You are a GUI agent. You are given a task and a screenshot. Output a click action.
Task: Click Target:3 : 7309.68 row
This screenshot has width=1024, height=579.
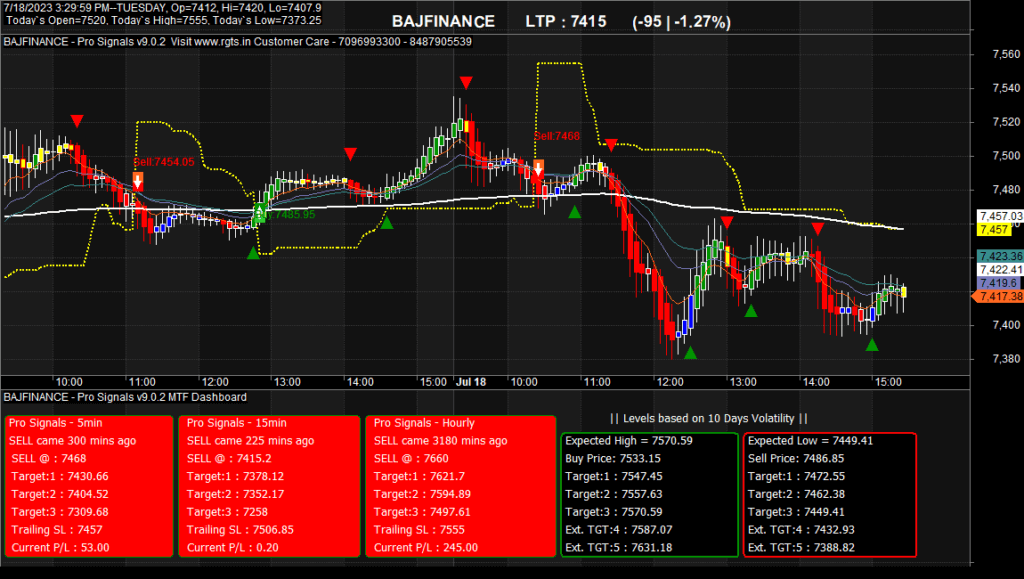click(x=60, y=512)
